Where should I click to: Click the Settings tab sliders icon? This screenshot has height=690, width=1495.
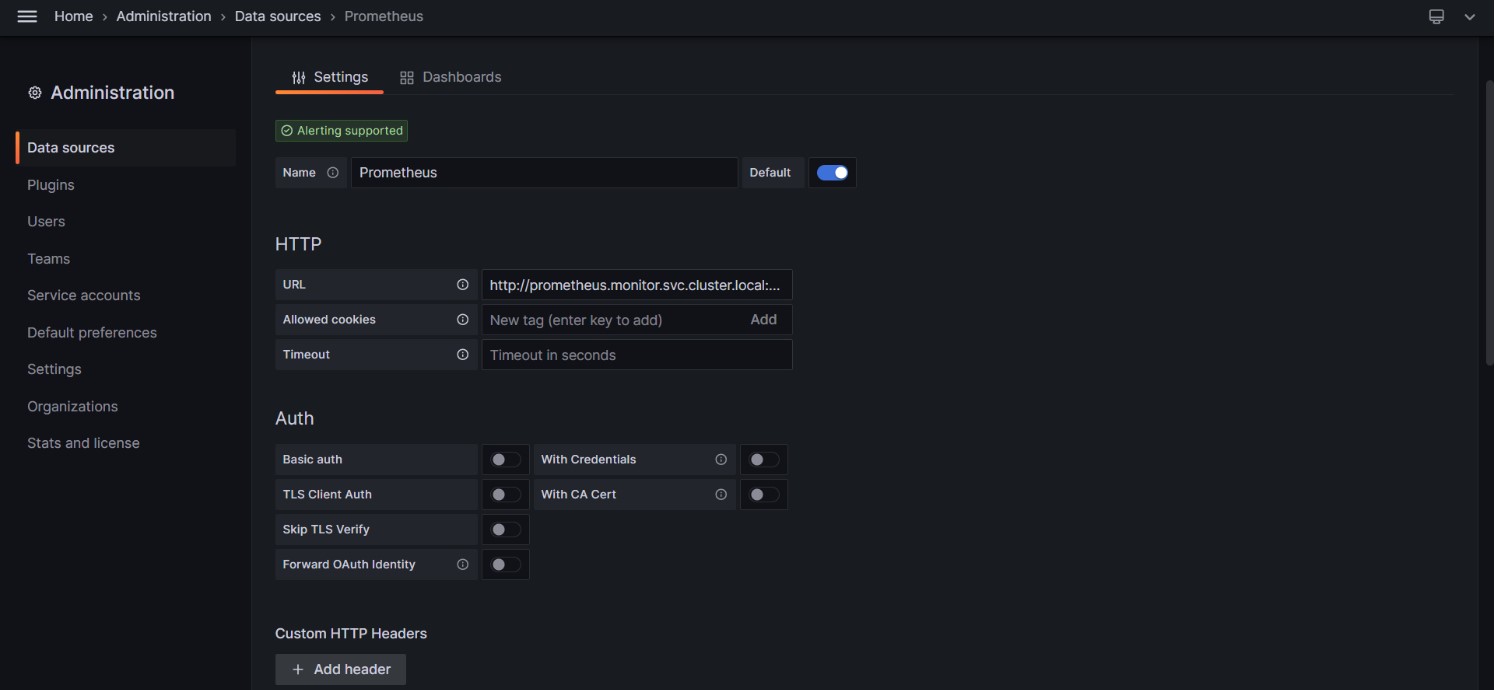tap(298, 77)
